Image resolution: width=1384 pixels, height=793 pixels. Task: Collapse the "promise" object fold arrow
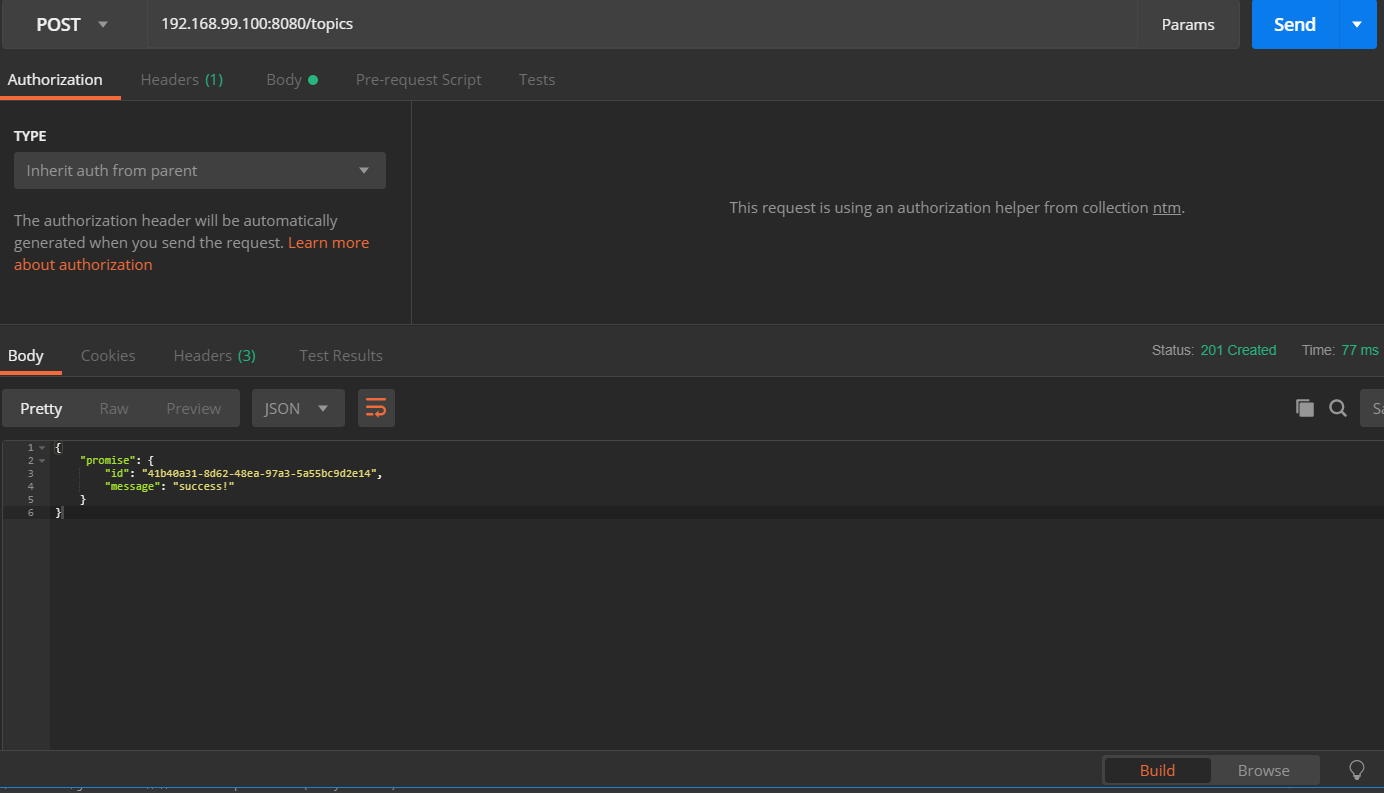point(42,460)
